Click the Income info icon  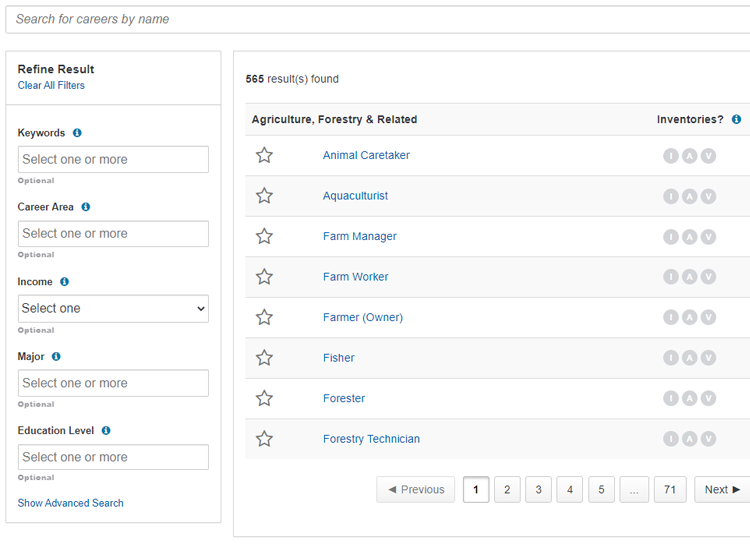[65, 282]
